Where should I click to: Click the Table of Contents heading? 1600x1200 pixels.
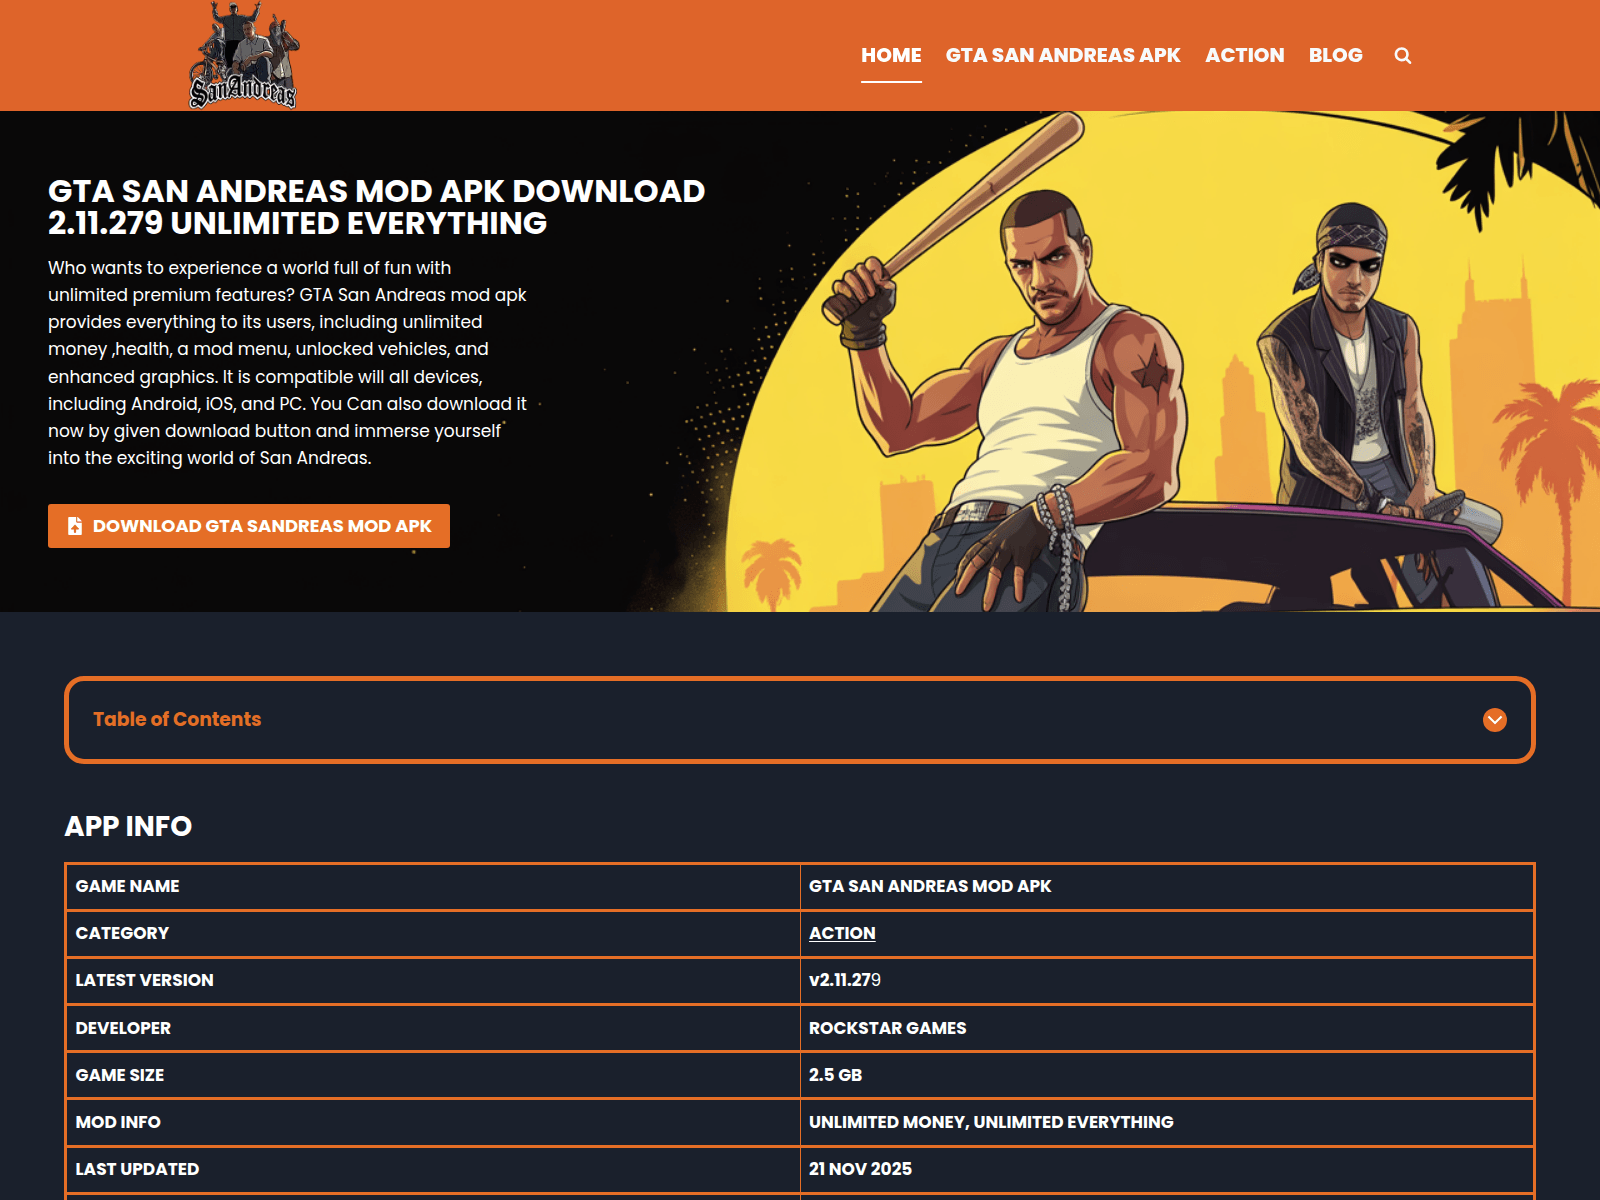tap(177, 719)
